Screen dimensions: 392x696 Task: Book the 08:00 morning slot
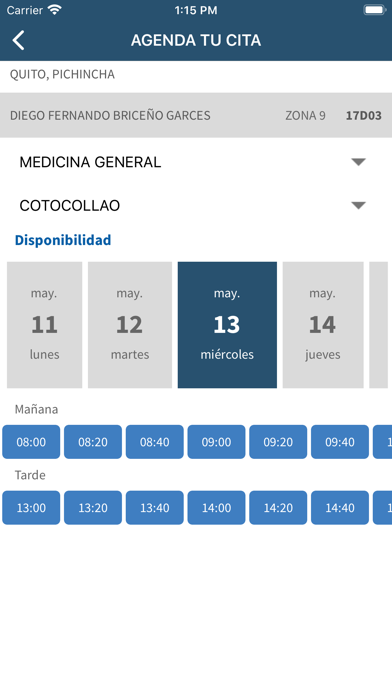pos(31,442)
